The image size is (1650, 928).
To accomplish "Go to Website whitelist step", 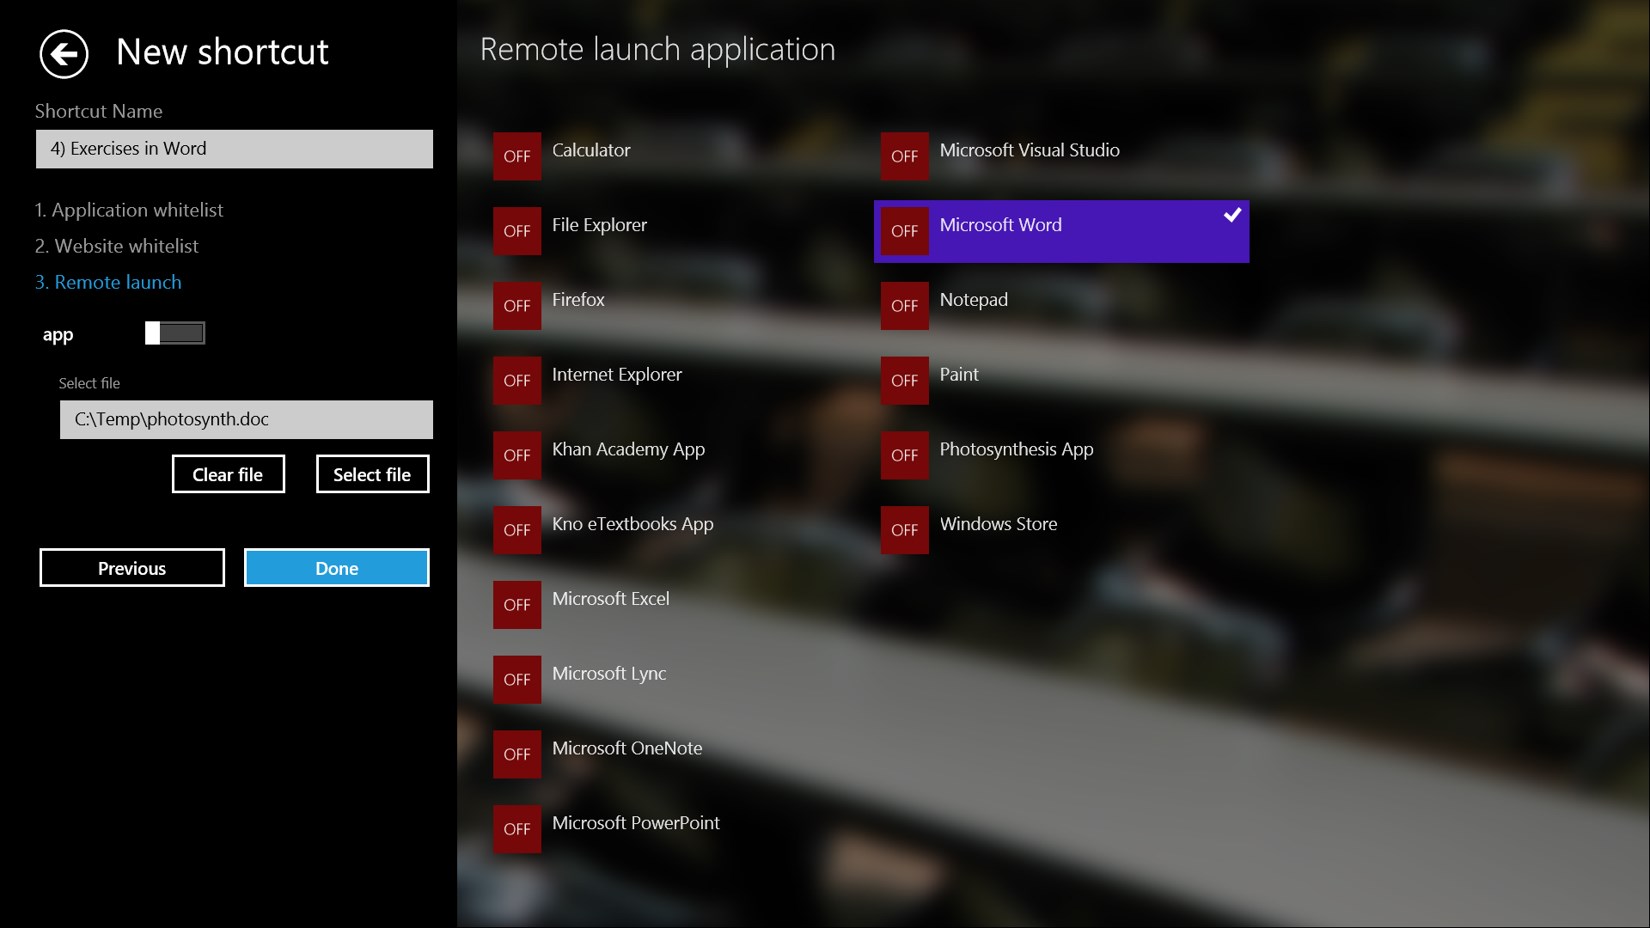I will click(x=117, y=246).
